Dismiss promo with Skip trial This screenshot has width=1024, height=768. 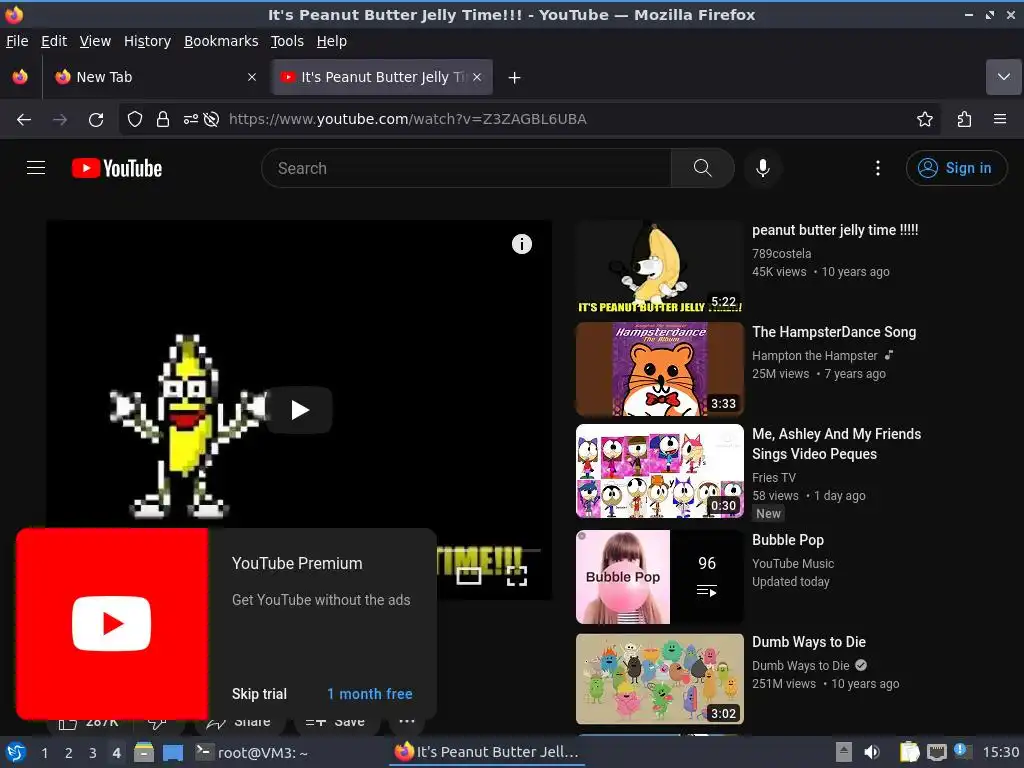259,694
